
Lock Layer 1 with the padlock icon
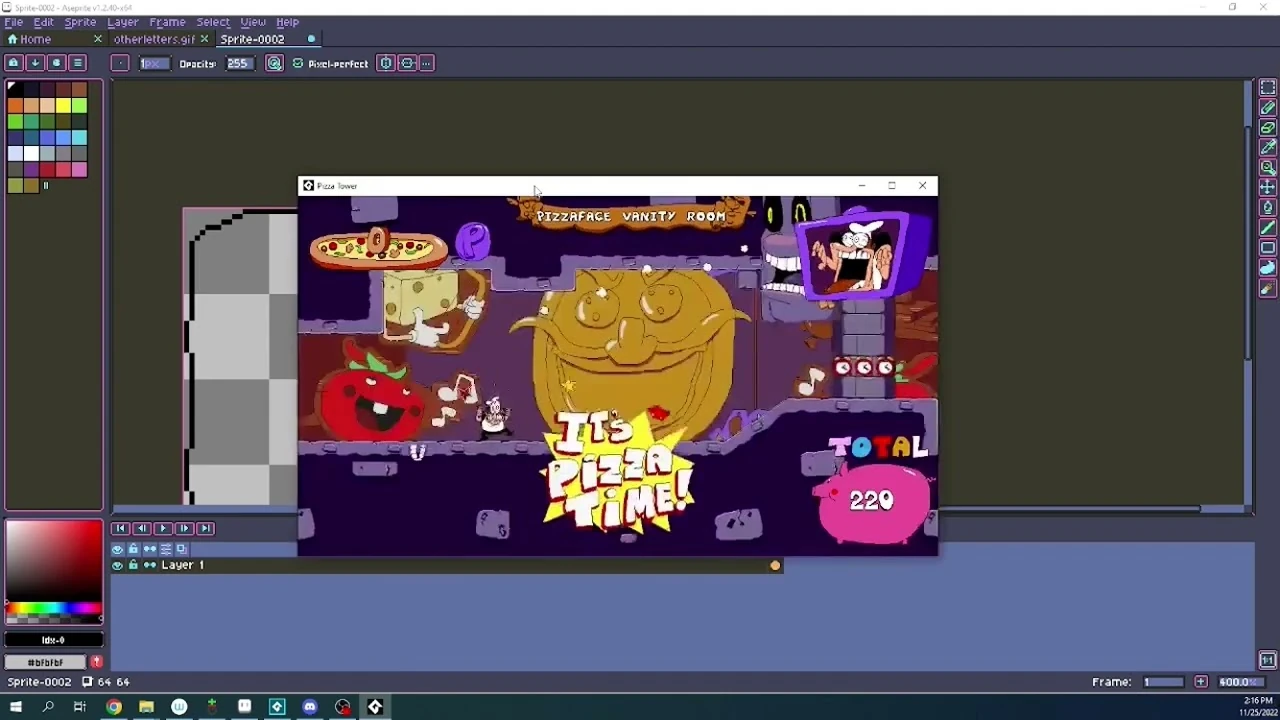tap(133, 565)
